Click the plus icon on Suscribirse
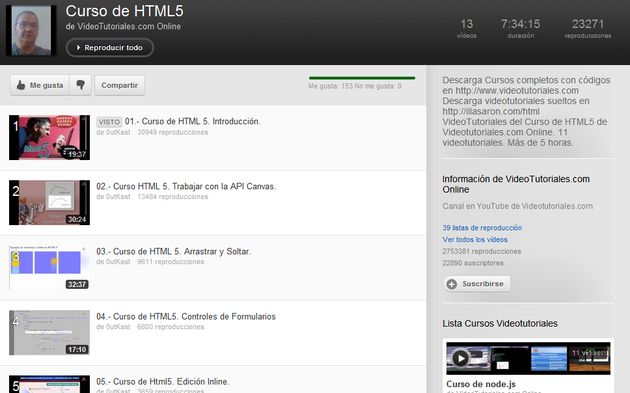Viewport: 630px width, 393px height. [452, 284]
